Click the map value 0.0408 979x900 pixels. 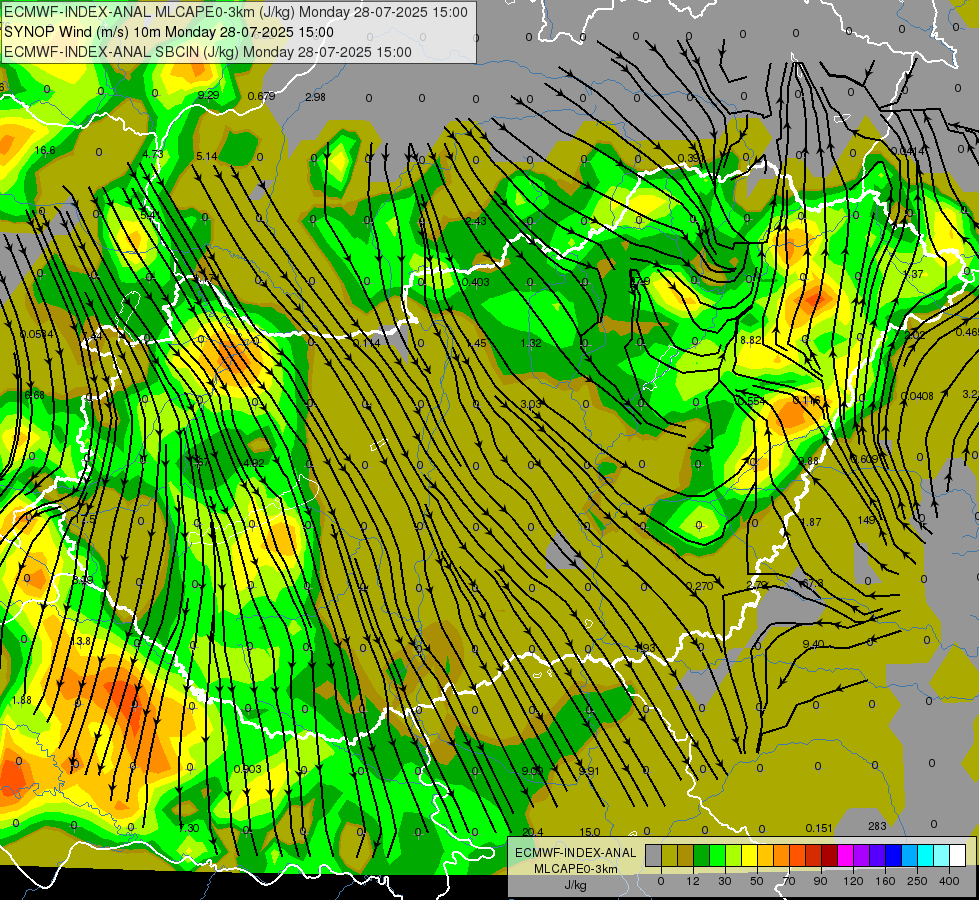(x=917, y=396)
